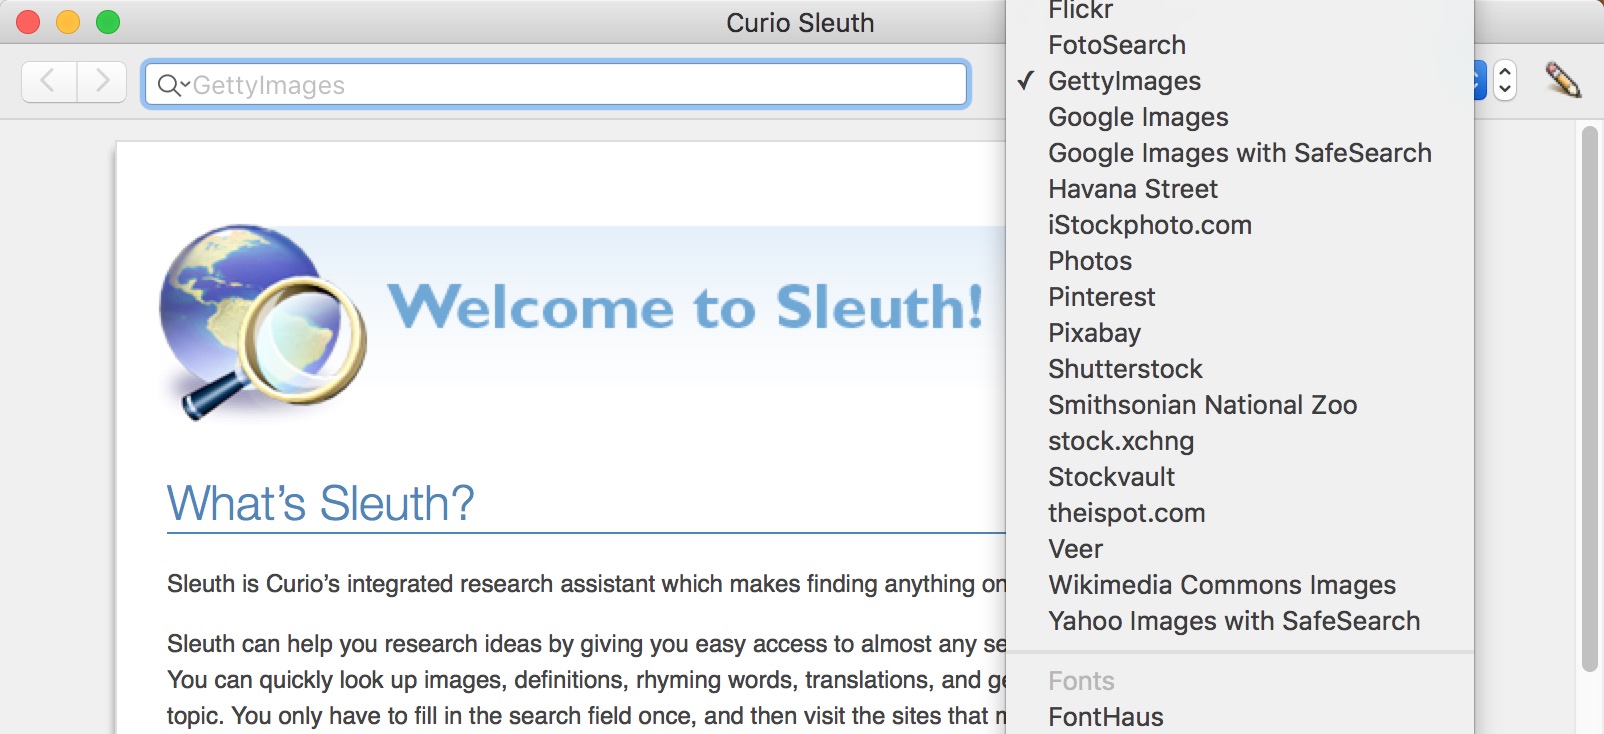This screenshot has height=734, width=1604.
Task: Click the forward navigation arrow
Action: coord(102,82)
